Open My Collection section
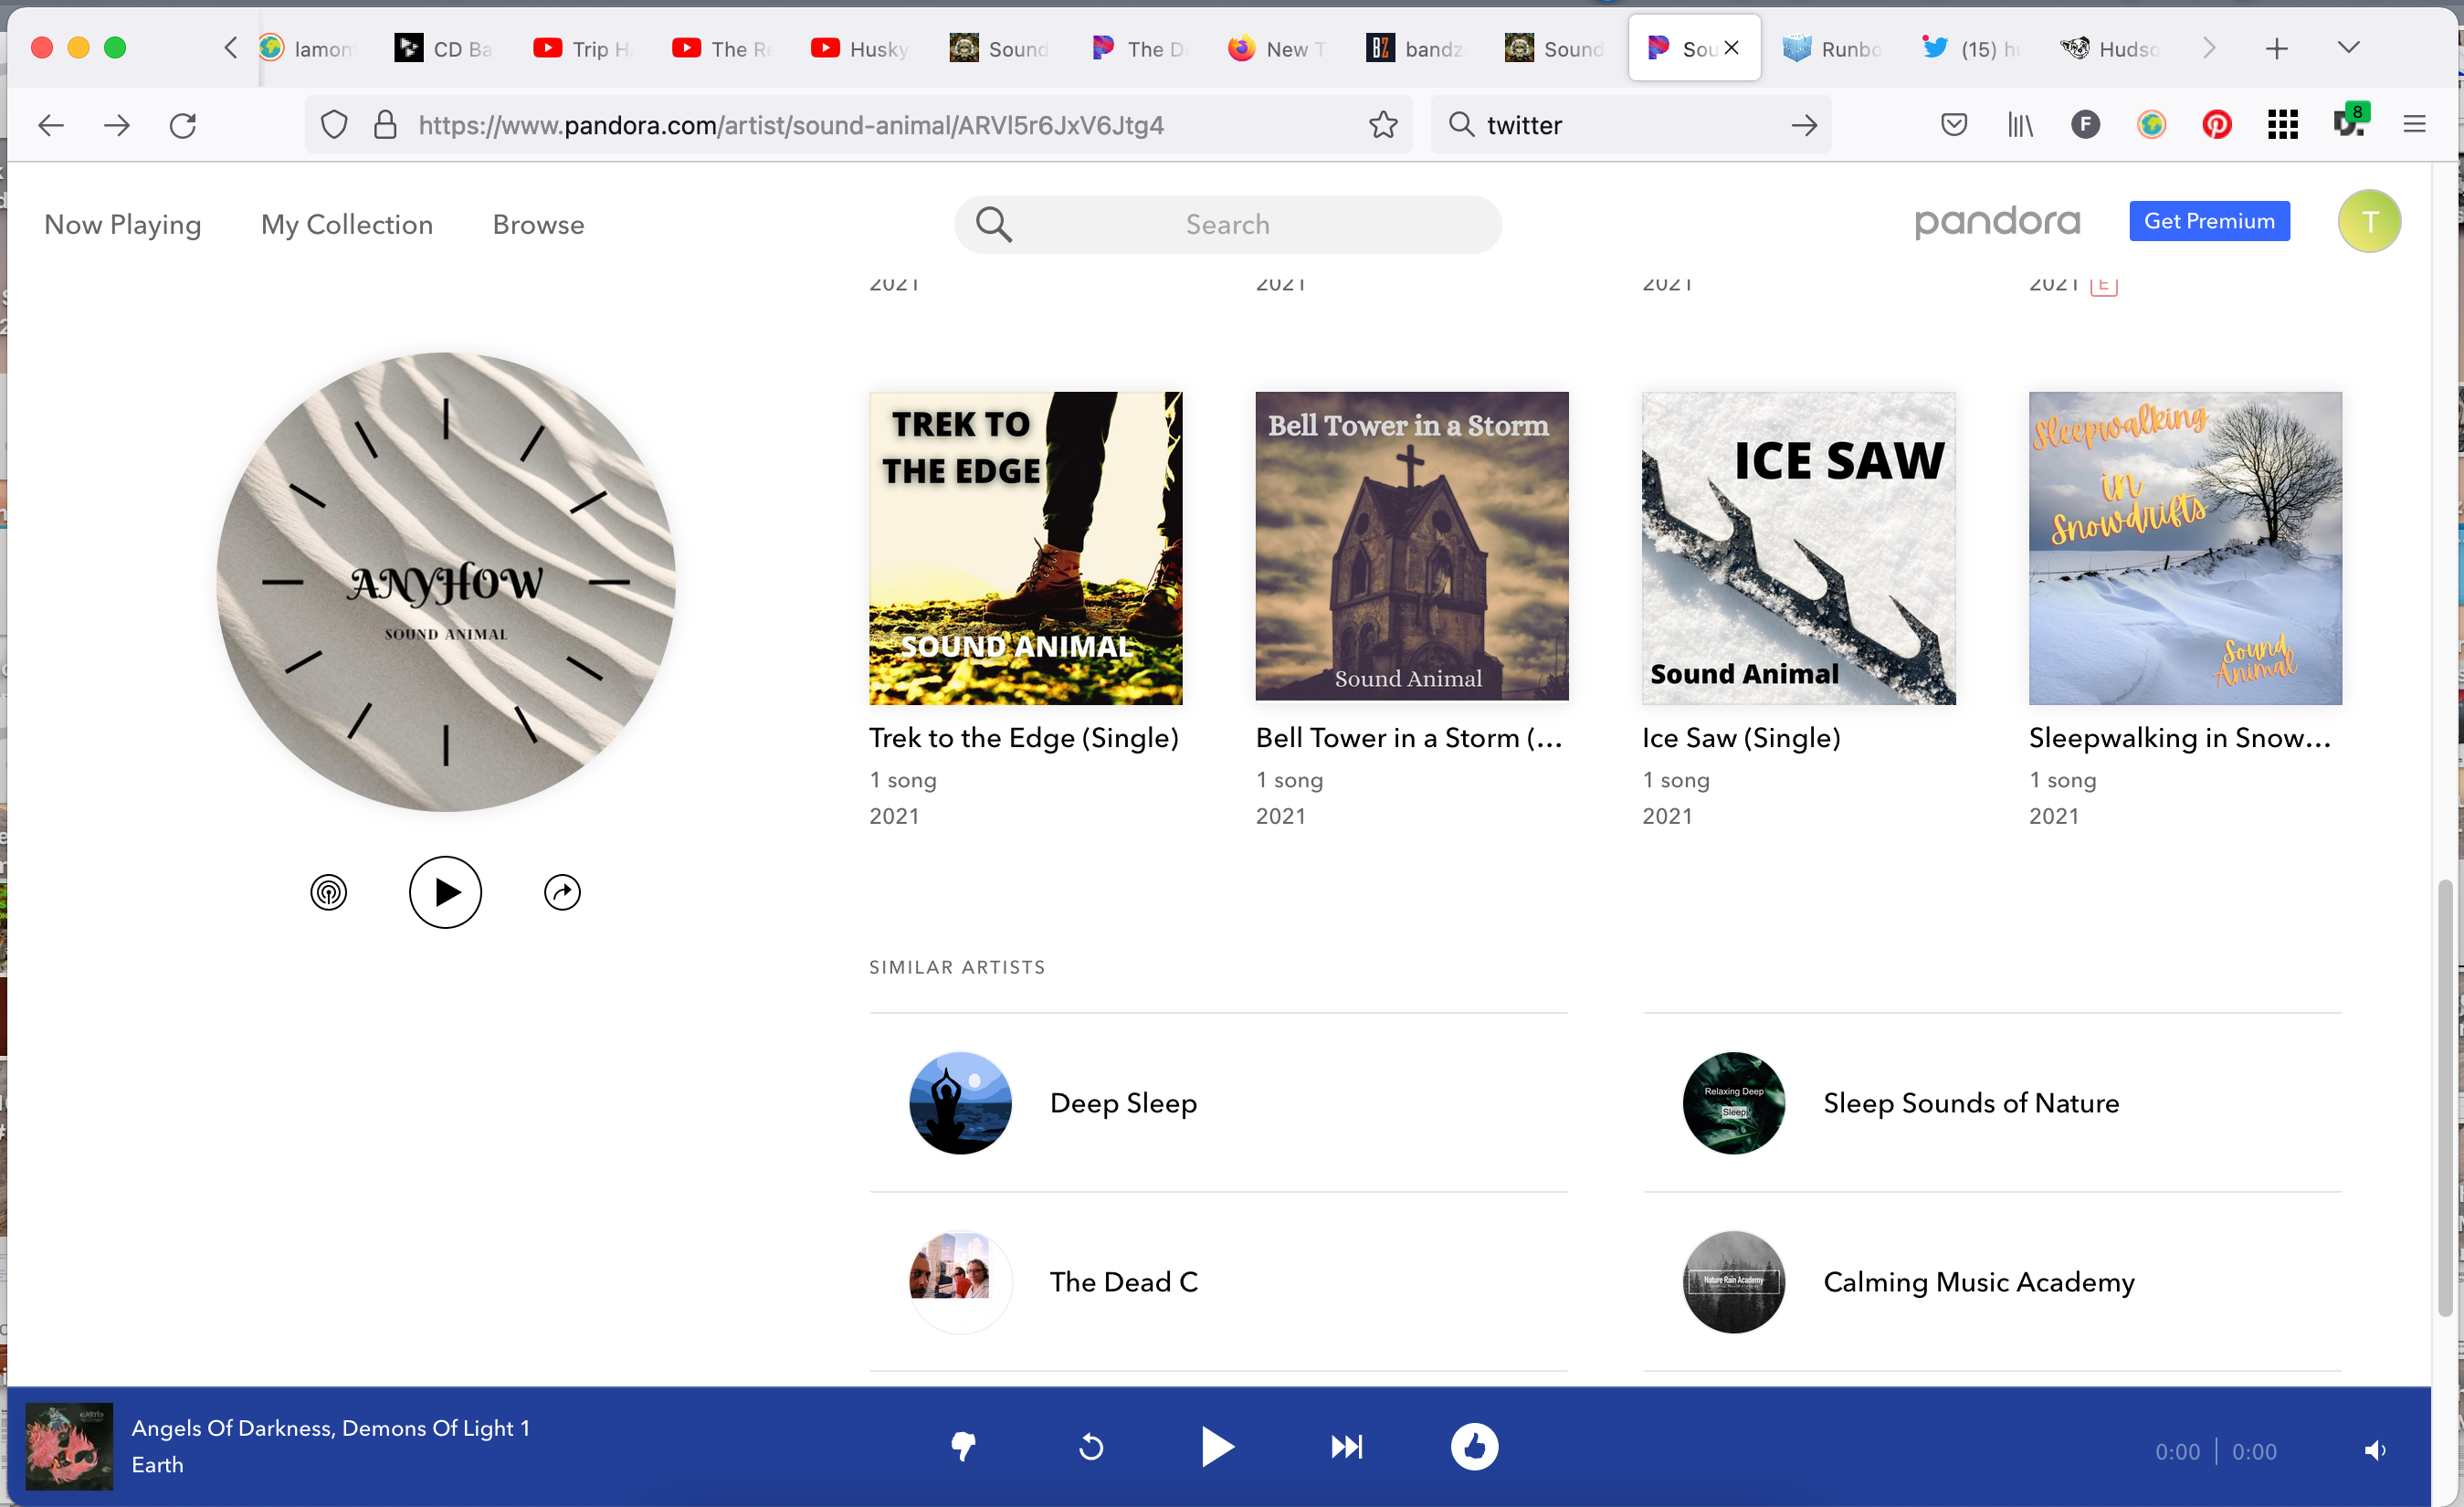Image resolution: width=2464 pixels, height=1507 pixels. click(x=347, y=224)
